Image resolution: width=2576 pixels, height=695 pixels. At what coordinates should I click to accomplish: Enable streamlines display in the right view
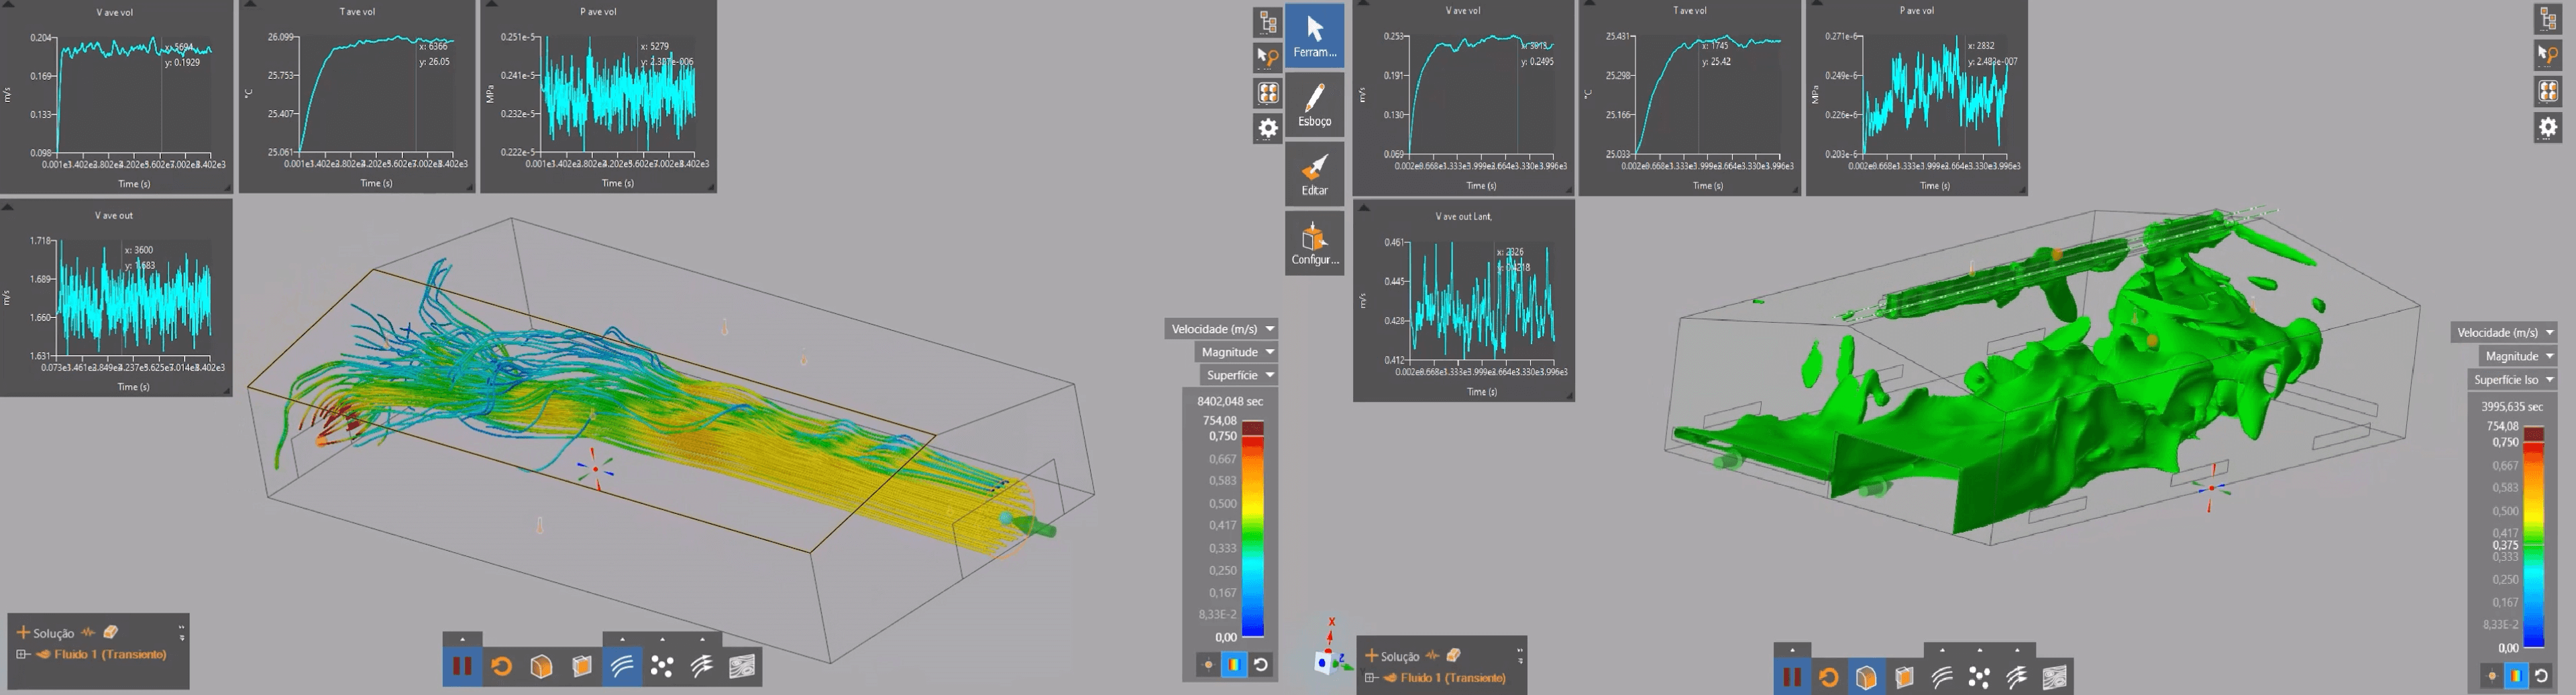click(1941, 677)
